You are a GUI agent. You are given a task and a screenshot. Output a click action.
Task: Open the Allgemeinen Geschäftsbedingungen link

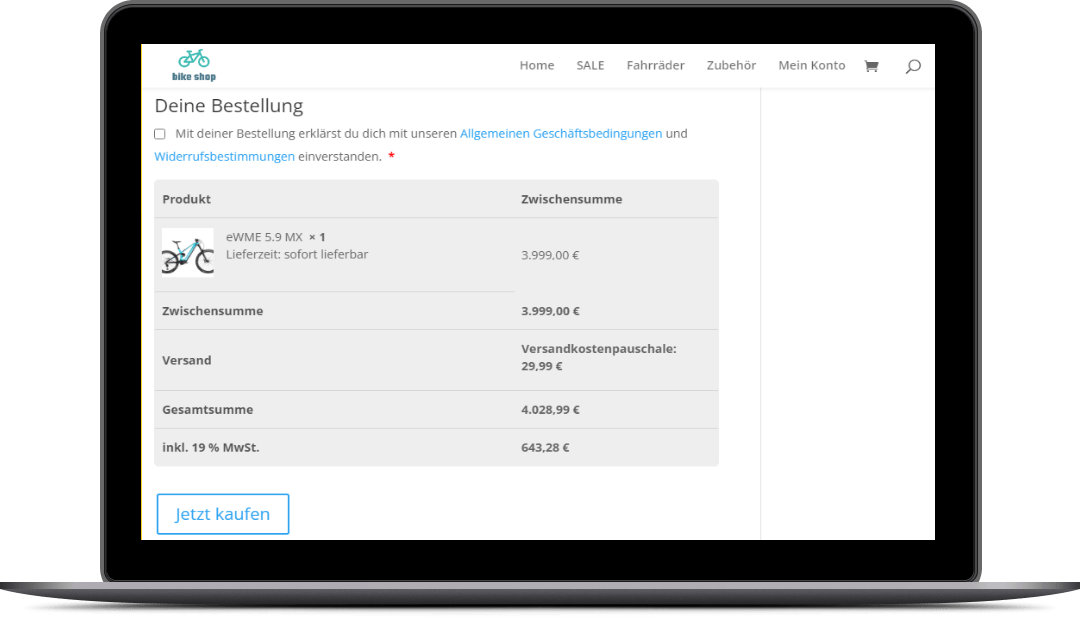pos(560,133)
